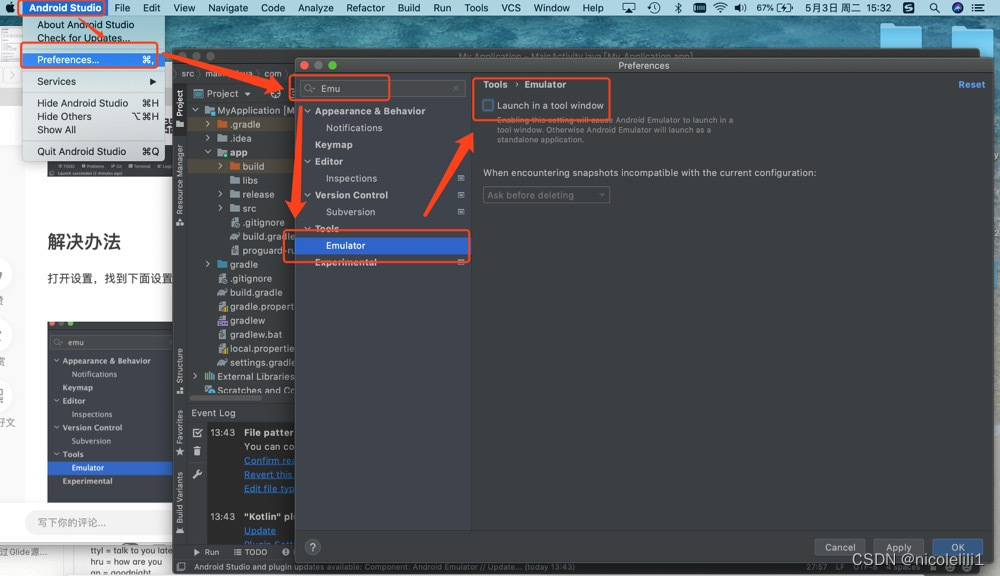Screen dimensions: 1000x576
Task: Expand the .idea folder in project tree
Action: point(208,138)
